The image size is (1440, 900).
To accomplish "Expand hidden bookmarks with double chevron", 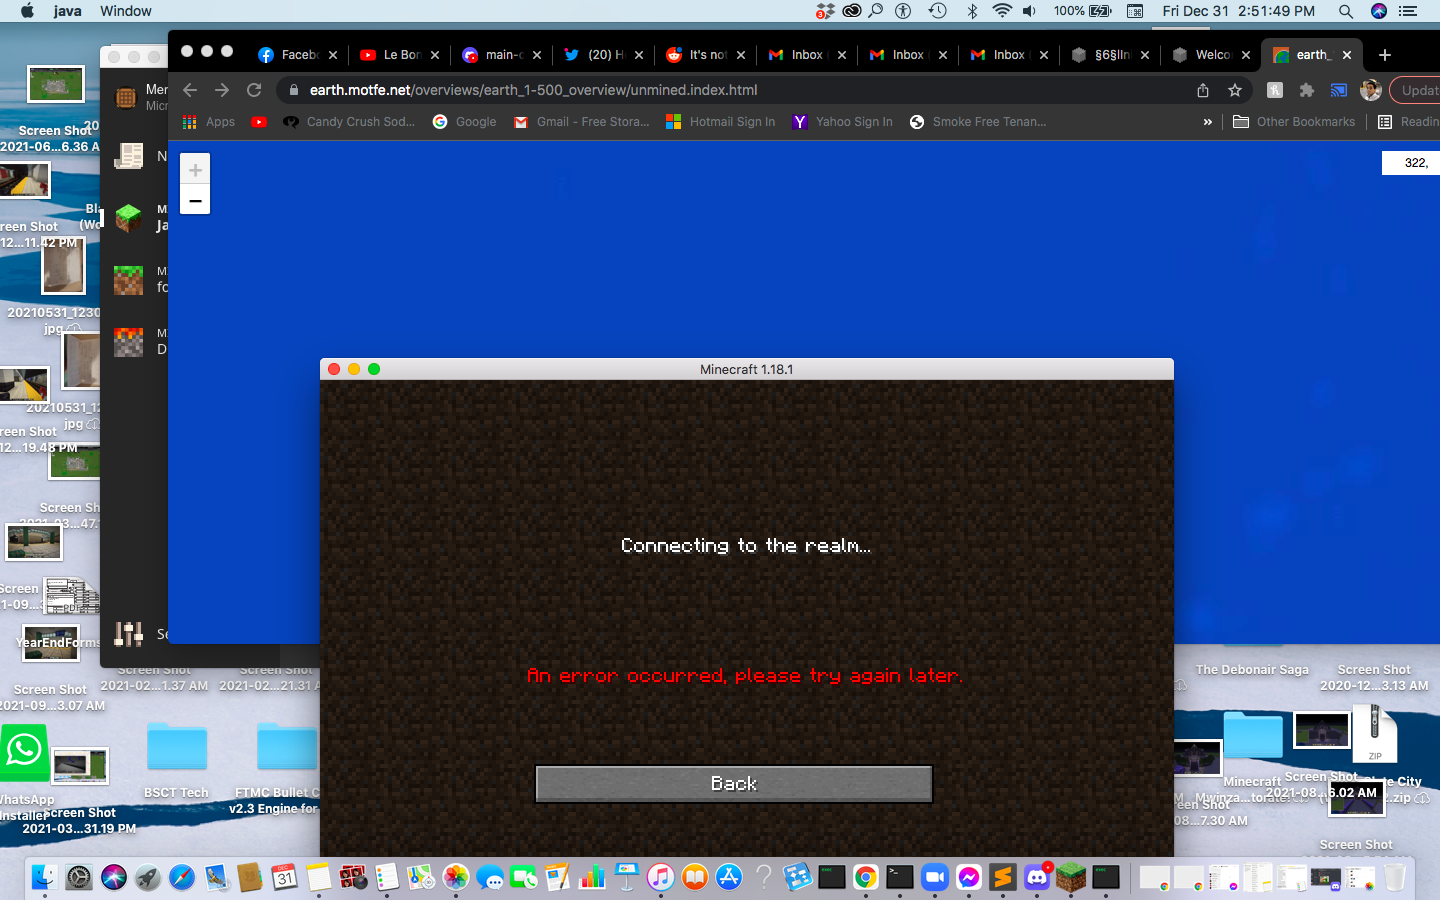I will (1207, 122).
